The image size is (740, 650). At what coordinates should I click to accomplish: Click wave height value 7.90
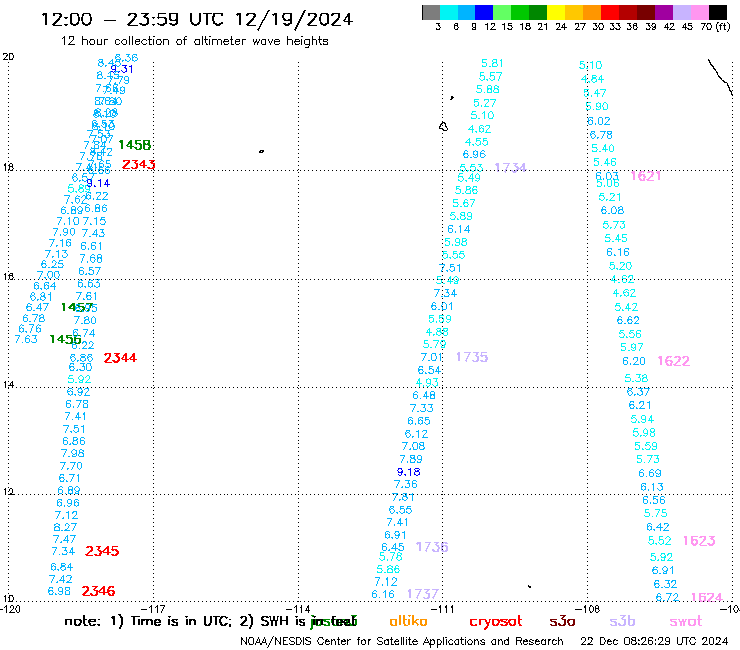(x=64, y=232)
